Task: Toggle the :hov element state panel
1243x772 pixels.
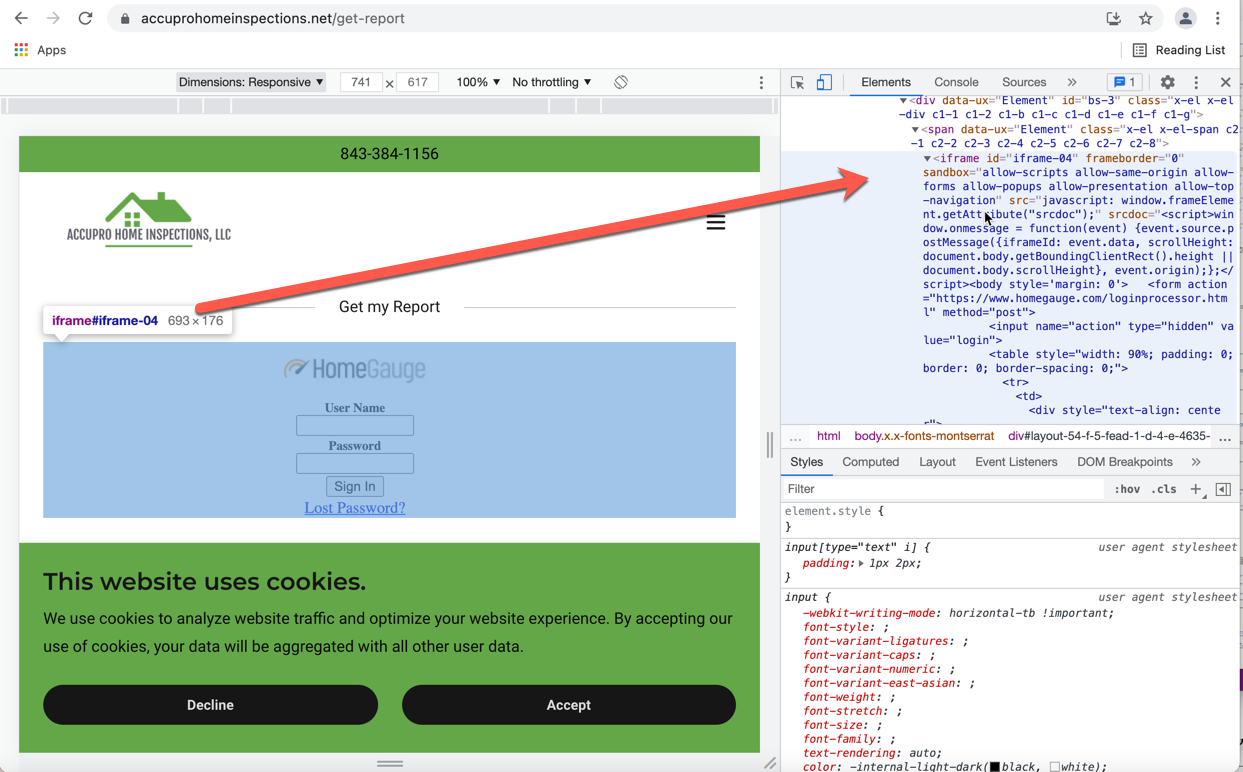Action: point(1127,489)
